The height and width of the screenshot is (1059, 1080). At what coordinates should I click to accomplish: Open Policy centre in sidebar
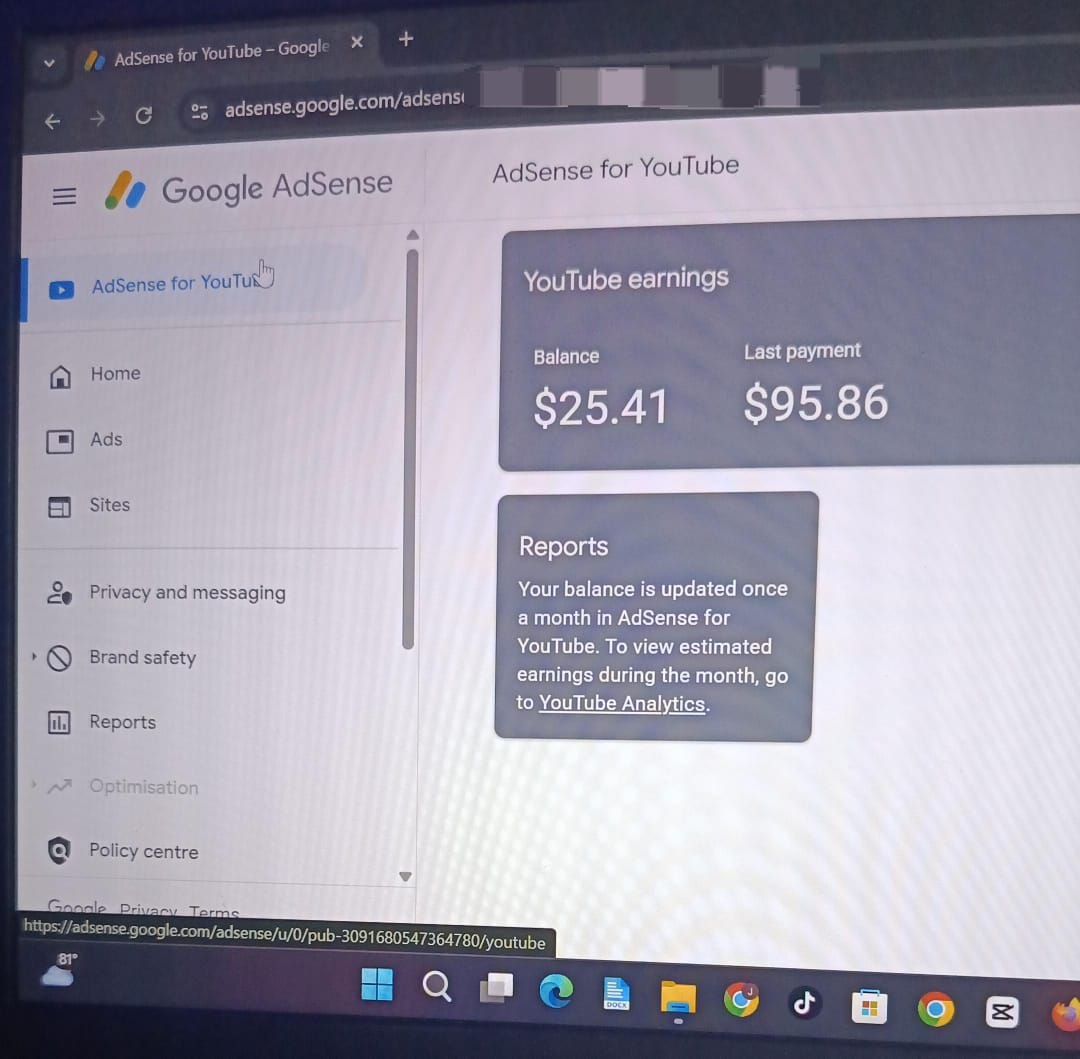click(x=143, y=852)
